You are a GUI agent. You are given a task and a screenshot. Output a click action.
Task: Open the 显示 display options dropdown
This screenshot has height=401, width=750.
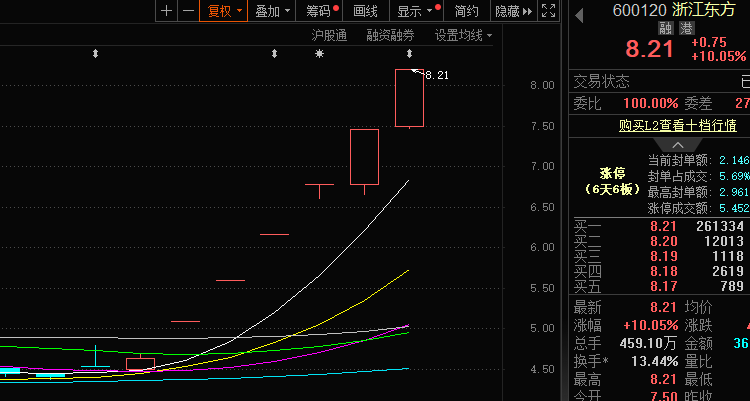click(415, 11)
